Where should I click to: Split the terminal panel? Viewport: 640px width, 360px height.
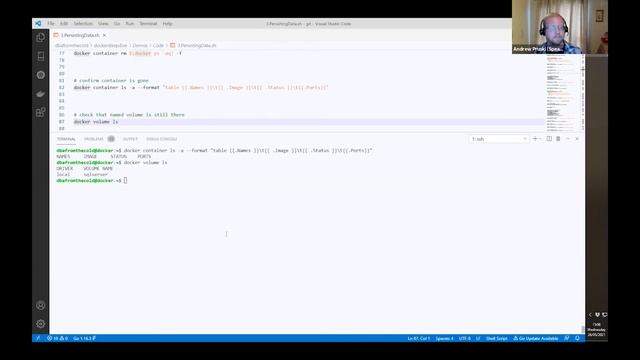click(549, 139)
